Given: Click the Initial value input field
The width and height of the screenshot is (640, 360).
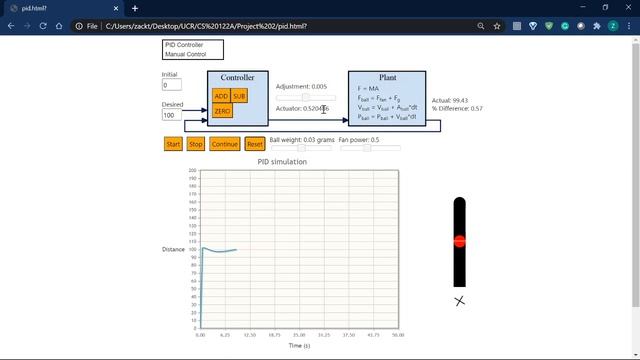Looking at the screenshot, I should click(172, 85).
